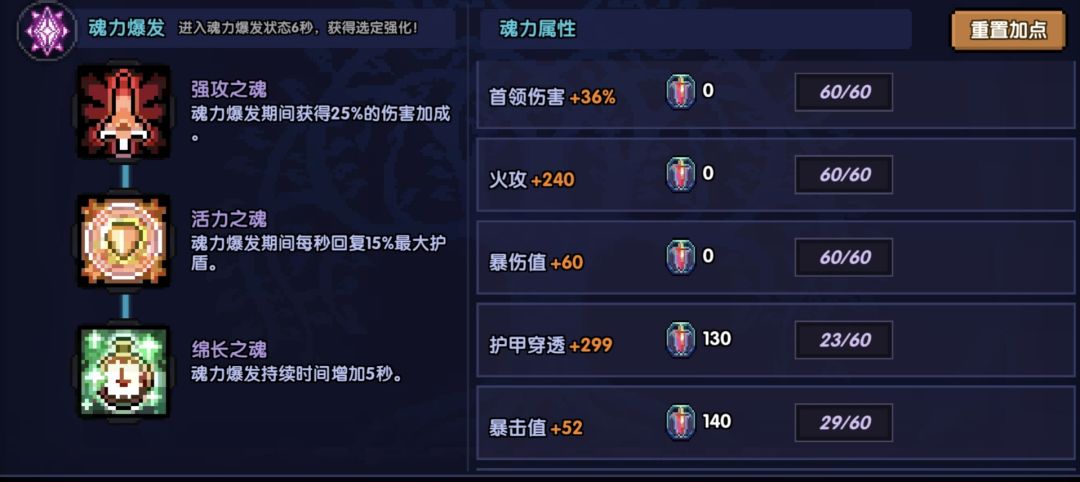The width and height of the screenshot is (1080, 482).
Task: Click the soul gem icon beside 暴伤值
Action: coord(680,257)
